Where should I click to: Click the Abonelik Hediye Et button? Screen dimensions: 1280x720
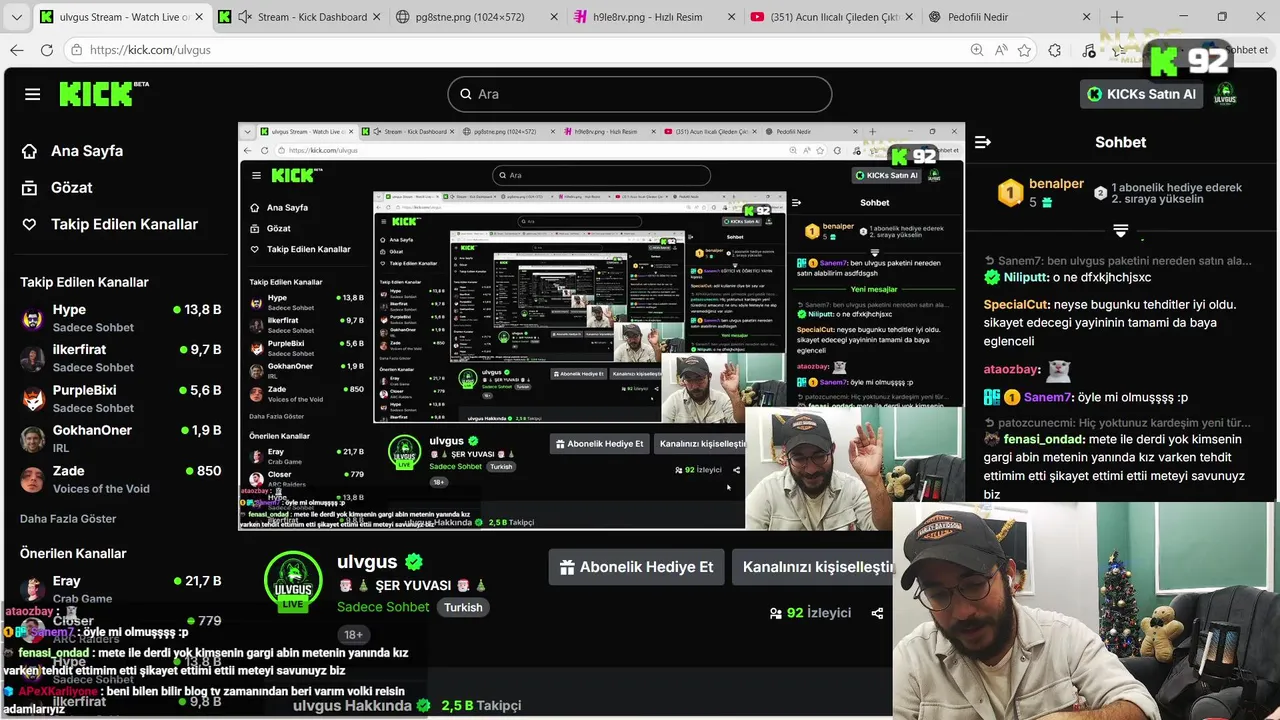pyautogui.click(x=636, y=567)
